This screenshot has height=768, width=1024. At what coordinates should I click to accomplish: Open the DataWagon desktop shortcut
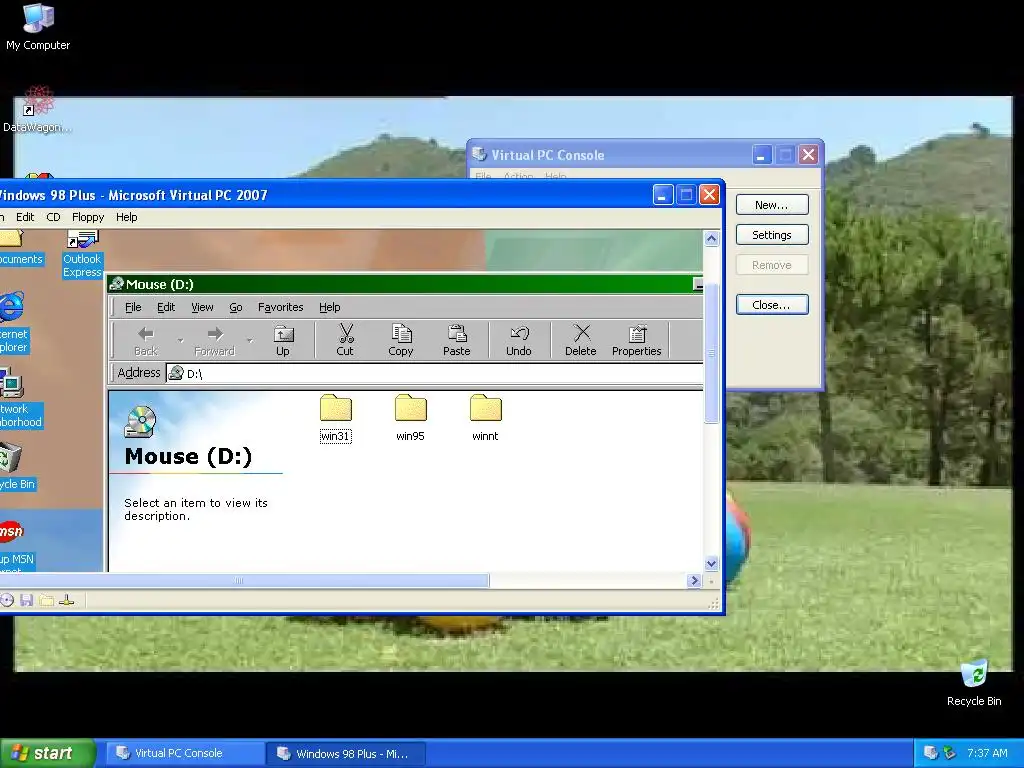tap(38, 110)
